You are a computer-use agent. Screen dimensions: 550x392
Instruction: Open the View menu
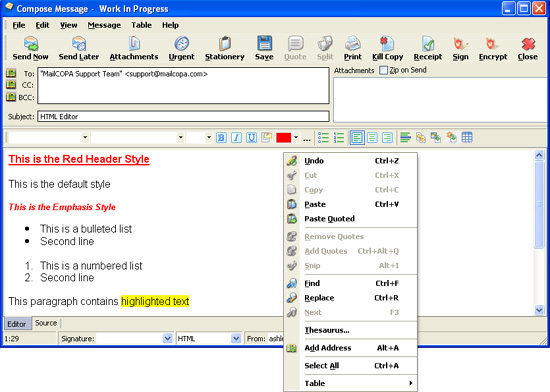click(68, 25)
